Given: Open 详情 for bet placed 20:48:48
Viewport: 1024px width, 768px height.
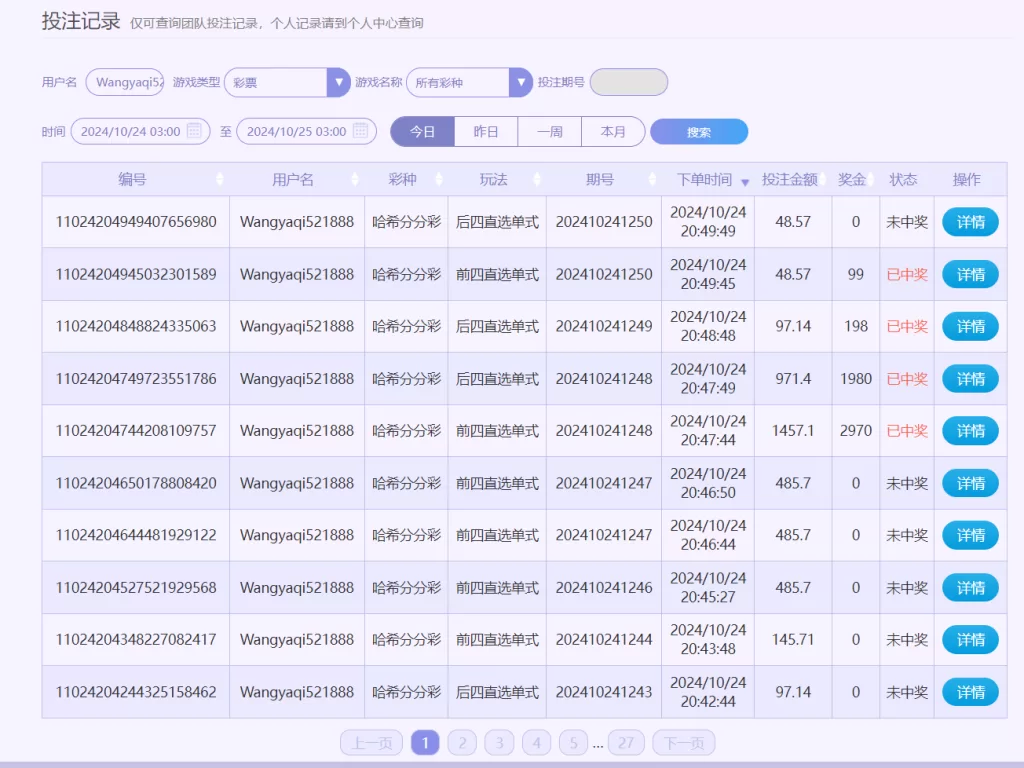Looking at the screenshot, I should point(970,327).
